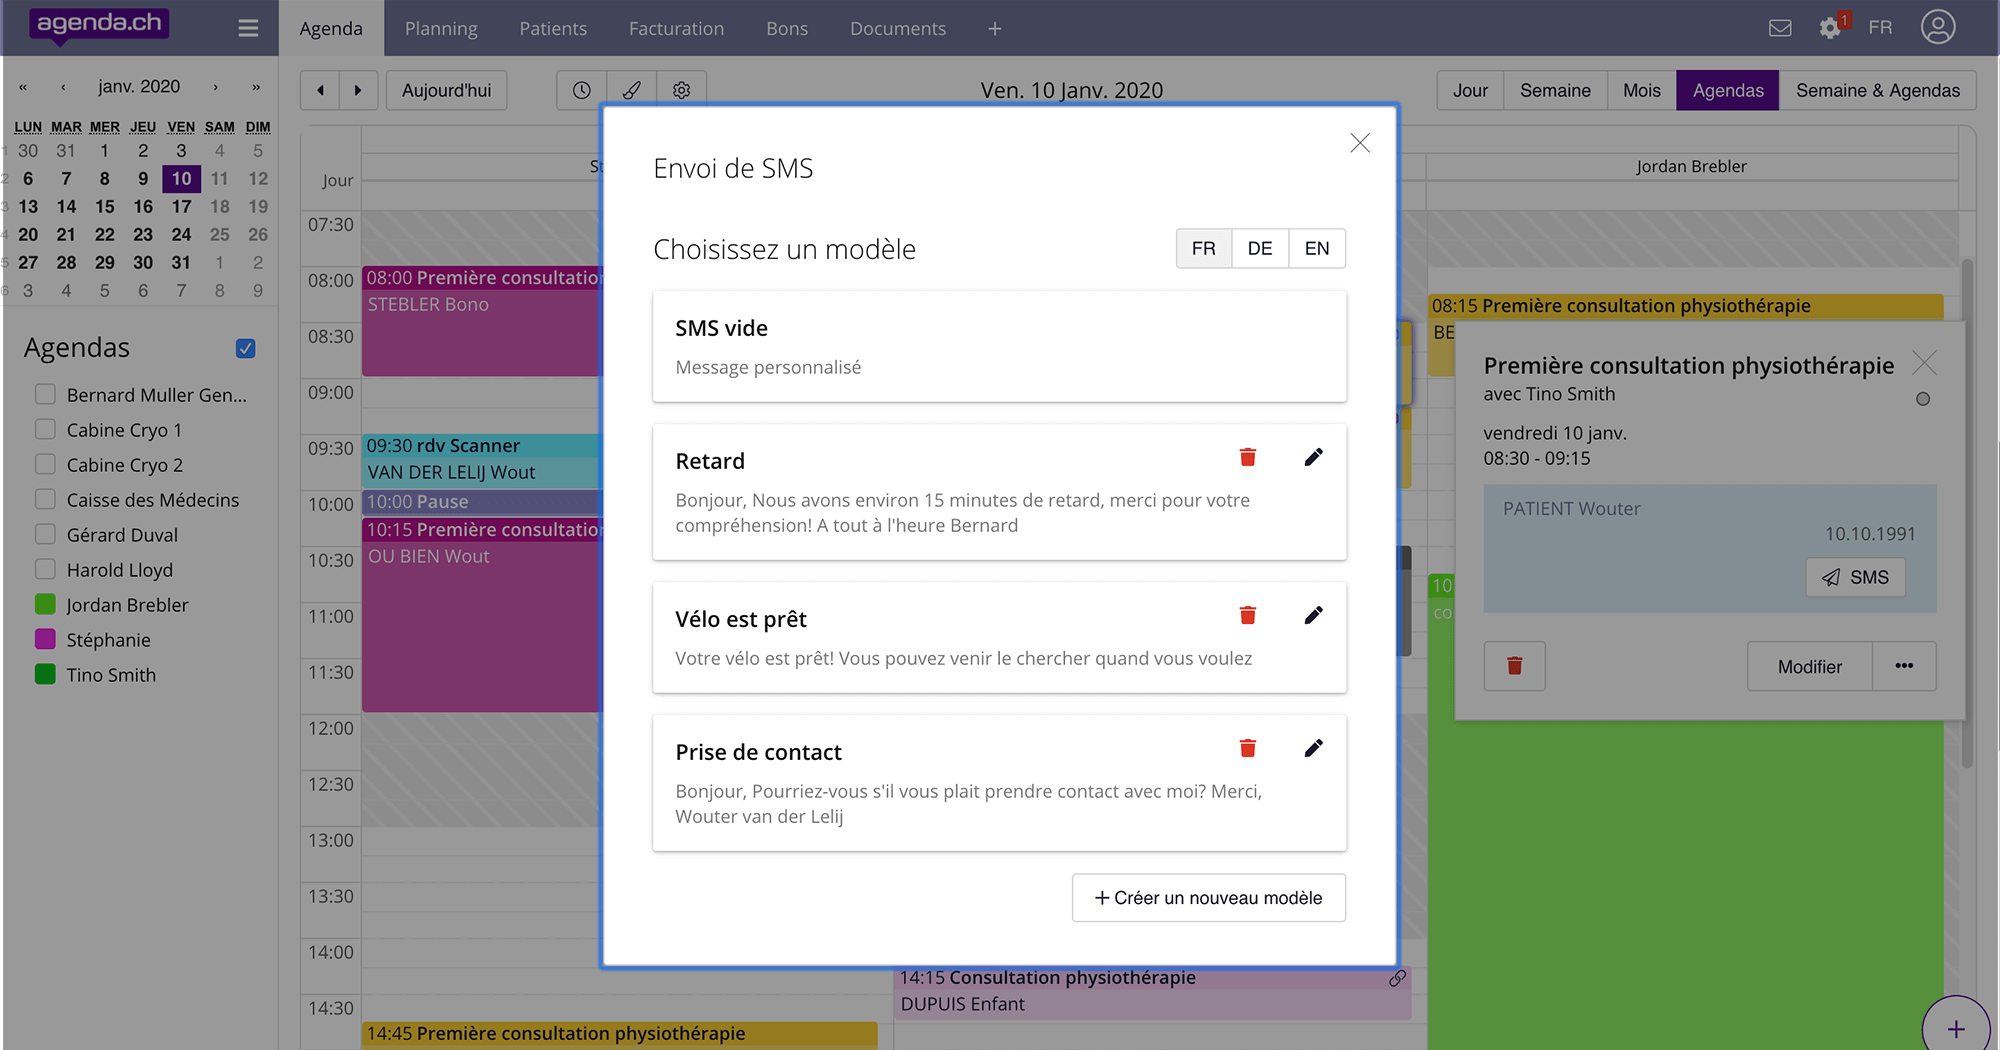
Task: Enable the Cabine Cryo 1 agenda
Action: click(45, 429)
